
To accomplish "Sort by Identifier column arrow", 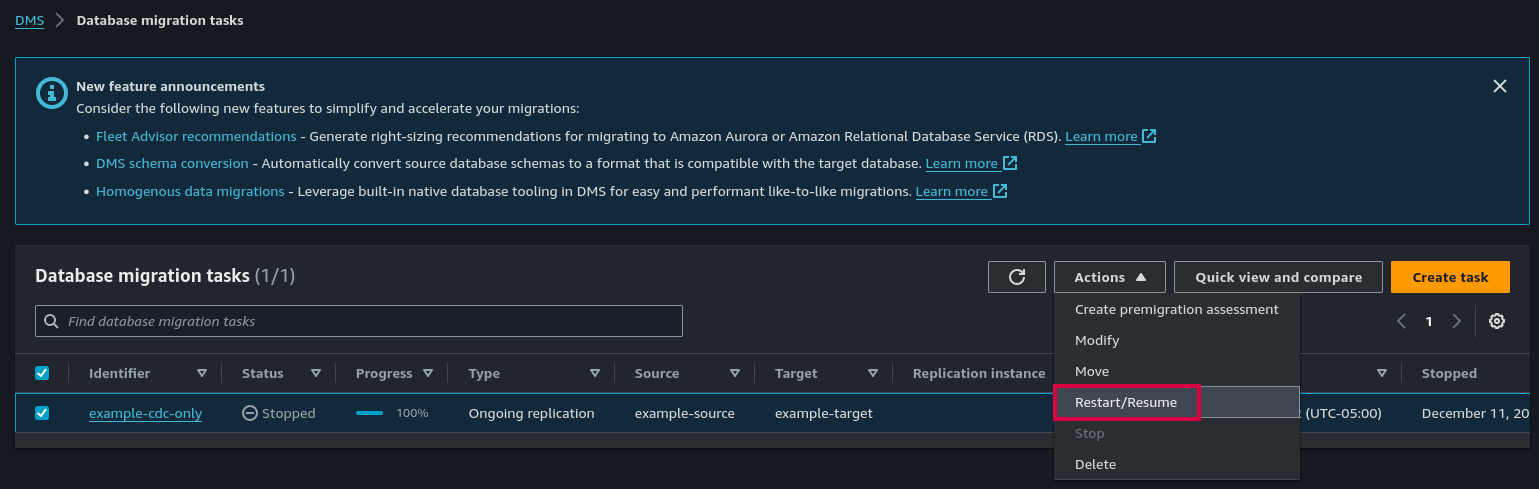I will click(202, 373).
